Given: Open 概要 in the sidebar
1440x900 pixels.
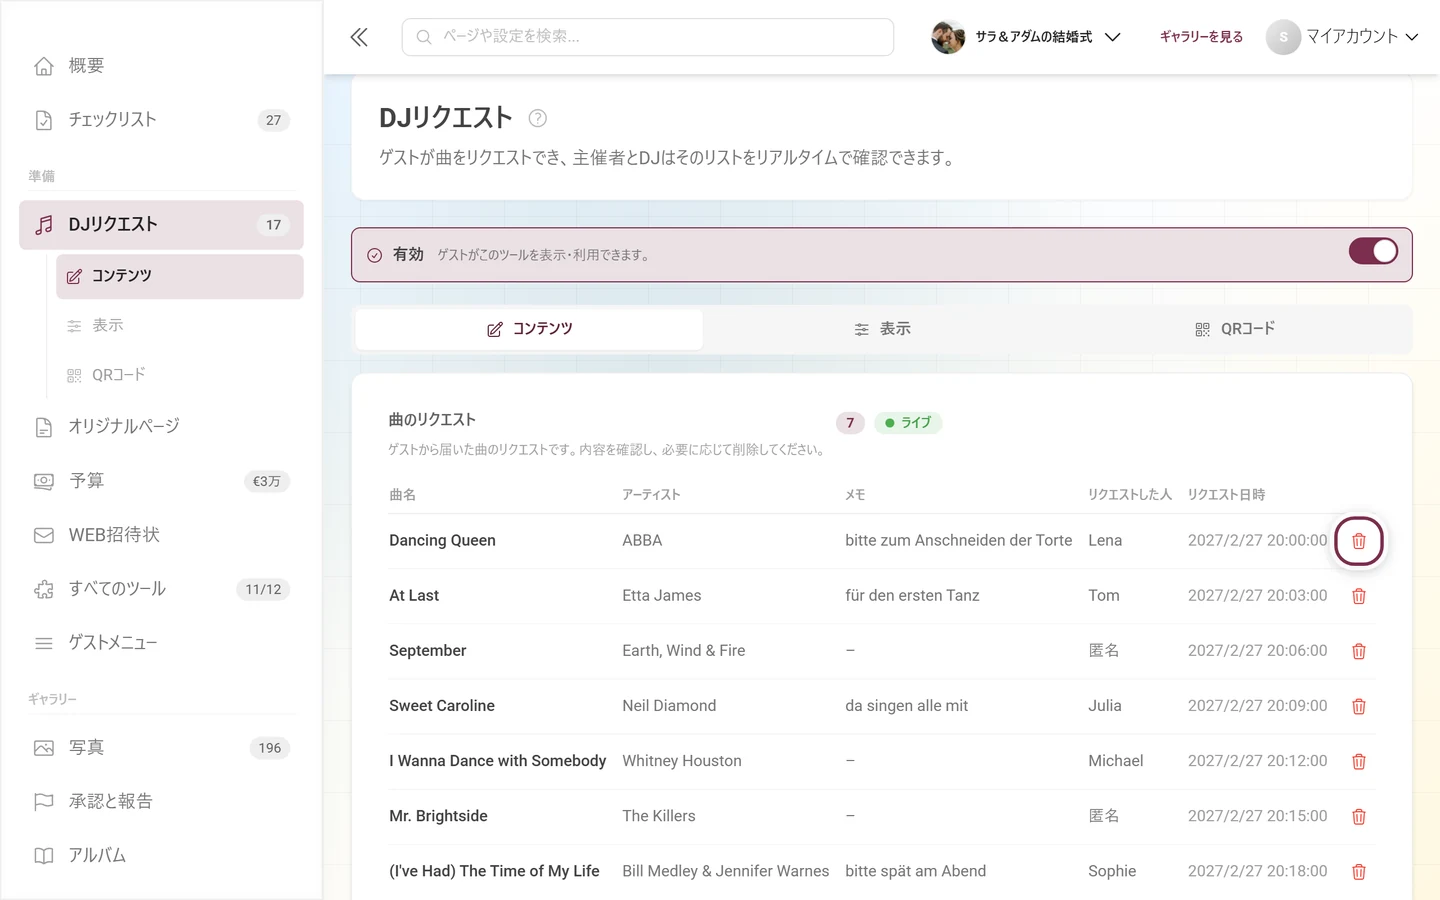Looking at the screenshot, I should pos(161,66).
